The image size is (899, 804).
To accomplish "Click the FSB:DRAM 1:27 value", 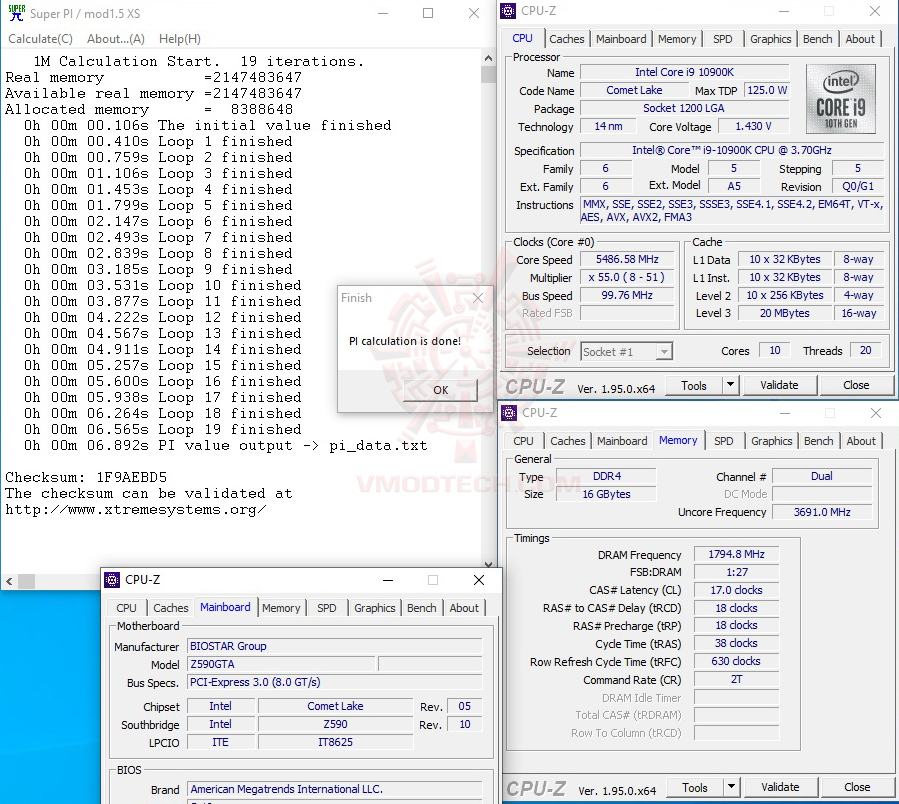I will (736, 572).
